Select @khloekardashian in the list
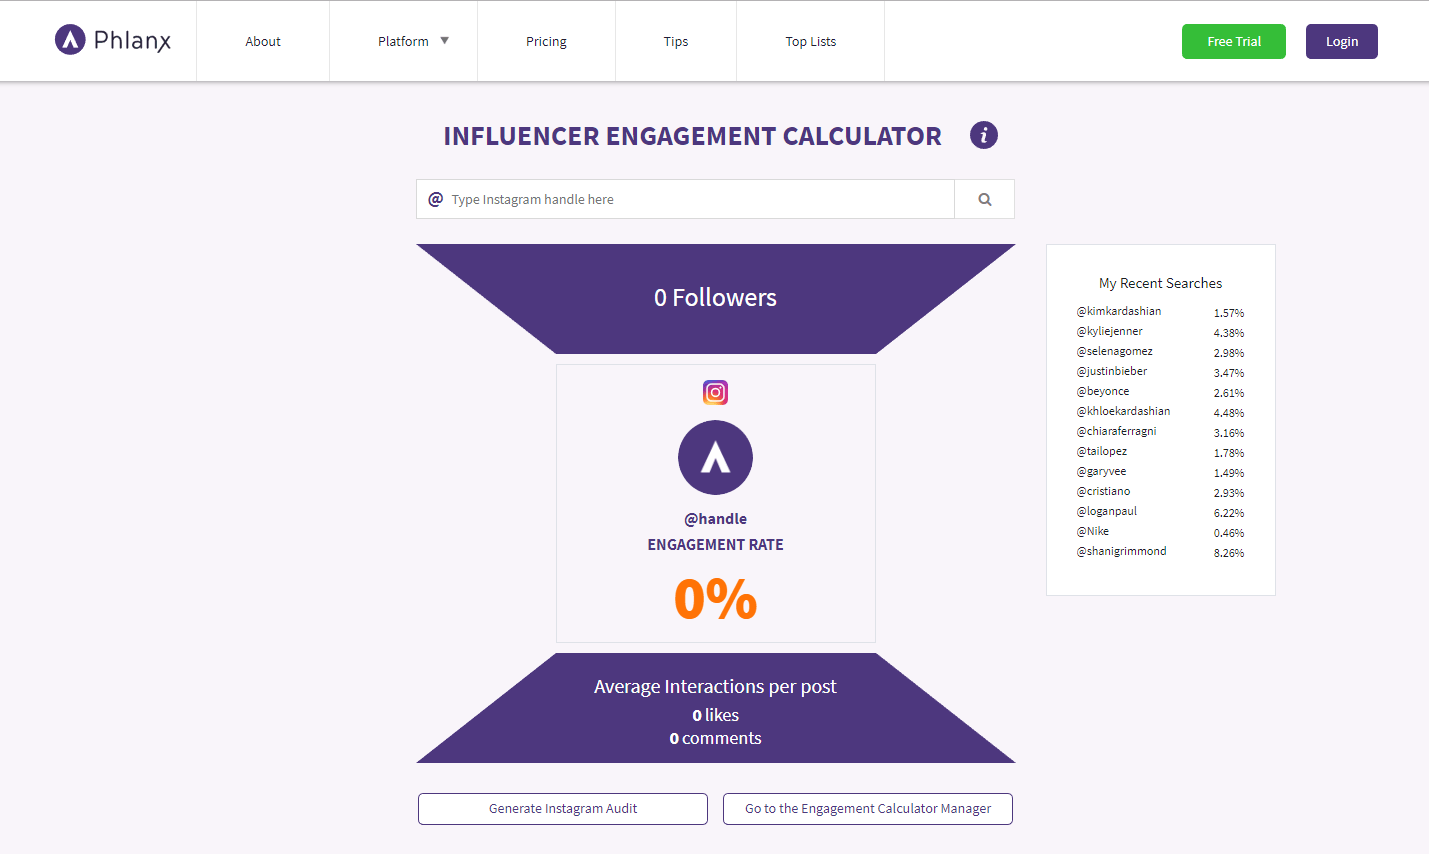The image size is (1429, 854). (x=1123, y=411)
